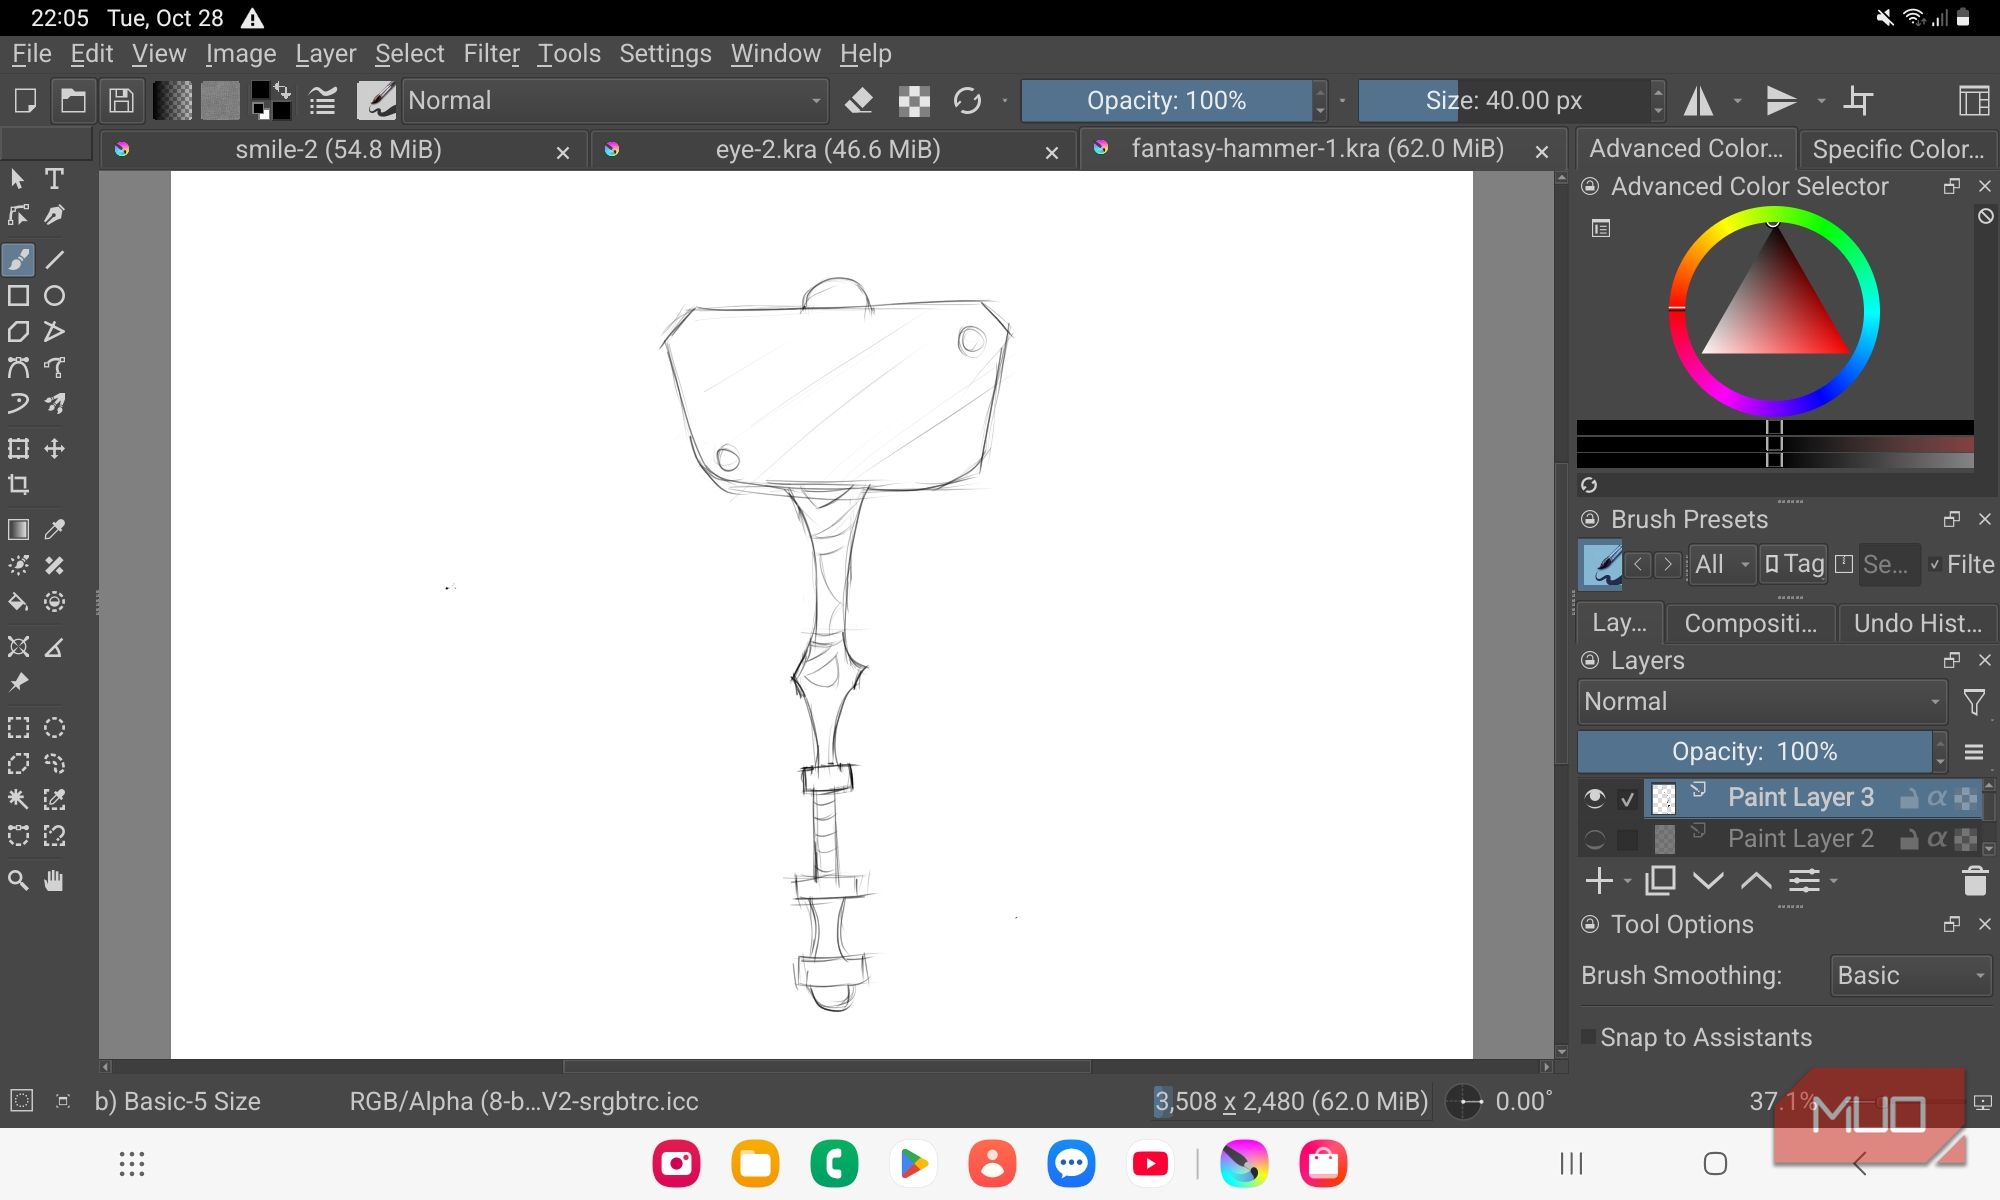This screenshot has width=2000, height=1200.
Task: Hide Paint Layer 3 with eye icon
Action: 1595,798
